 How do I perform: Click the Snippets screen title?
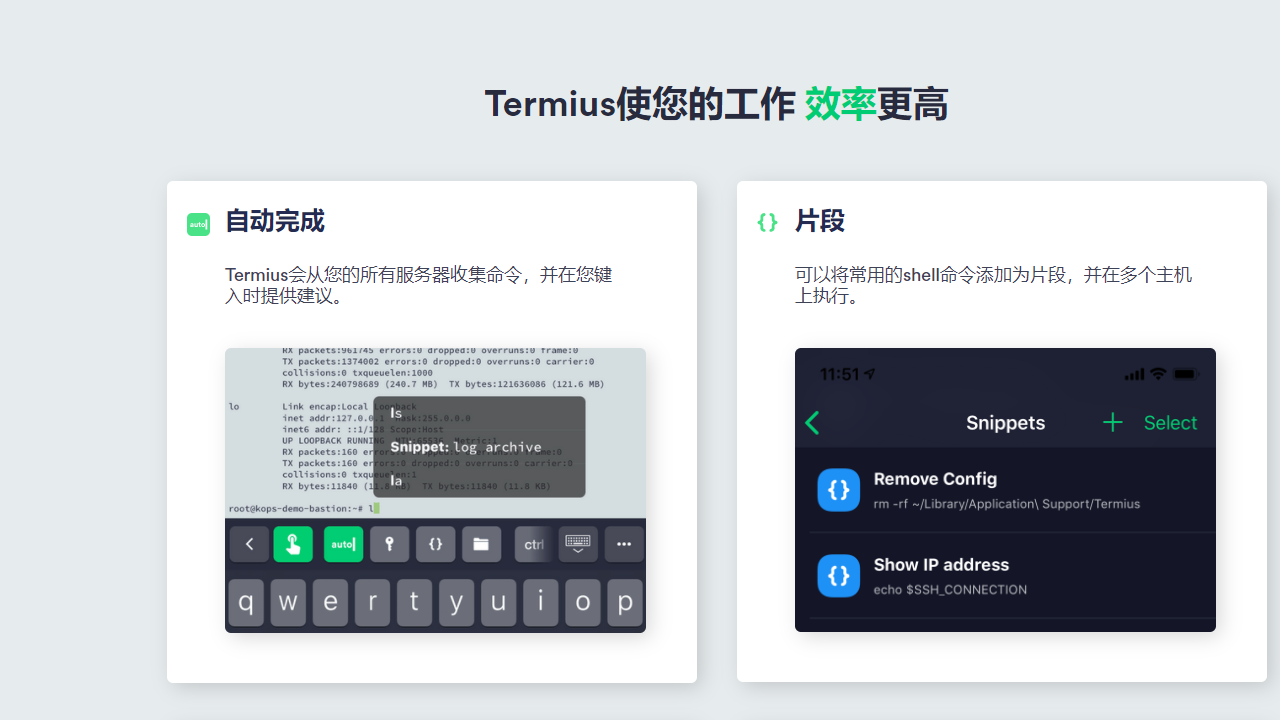pos(1005,423)
